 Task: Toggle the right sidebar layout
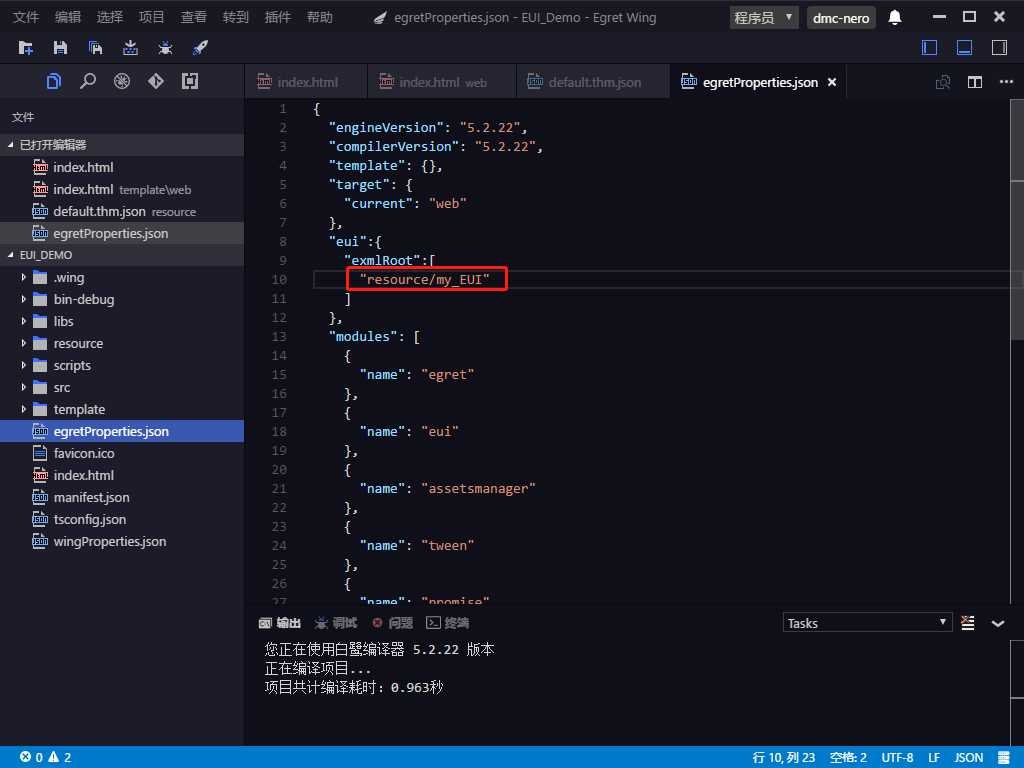pos(999,48)
